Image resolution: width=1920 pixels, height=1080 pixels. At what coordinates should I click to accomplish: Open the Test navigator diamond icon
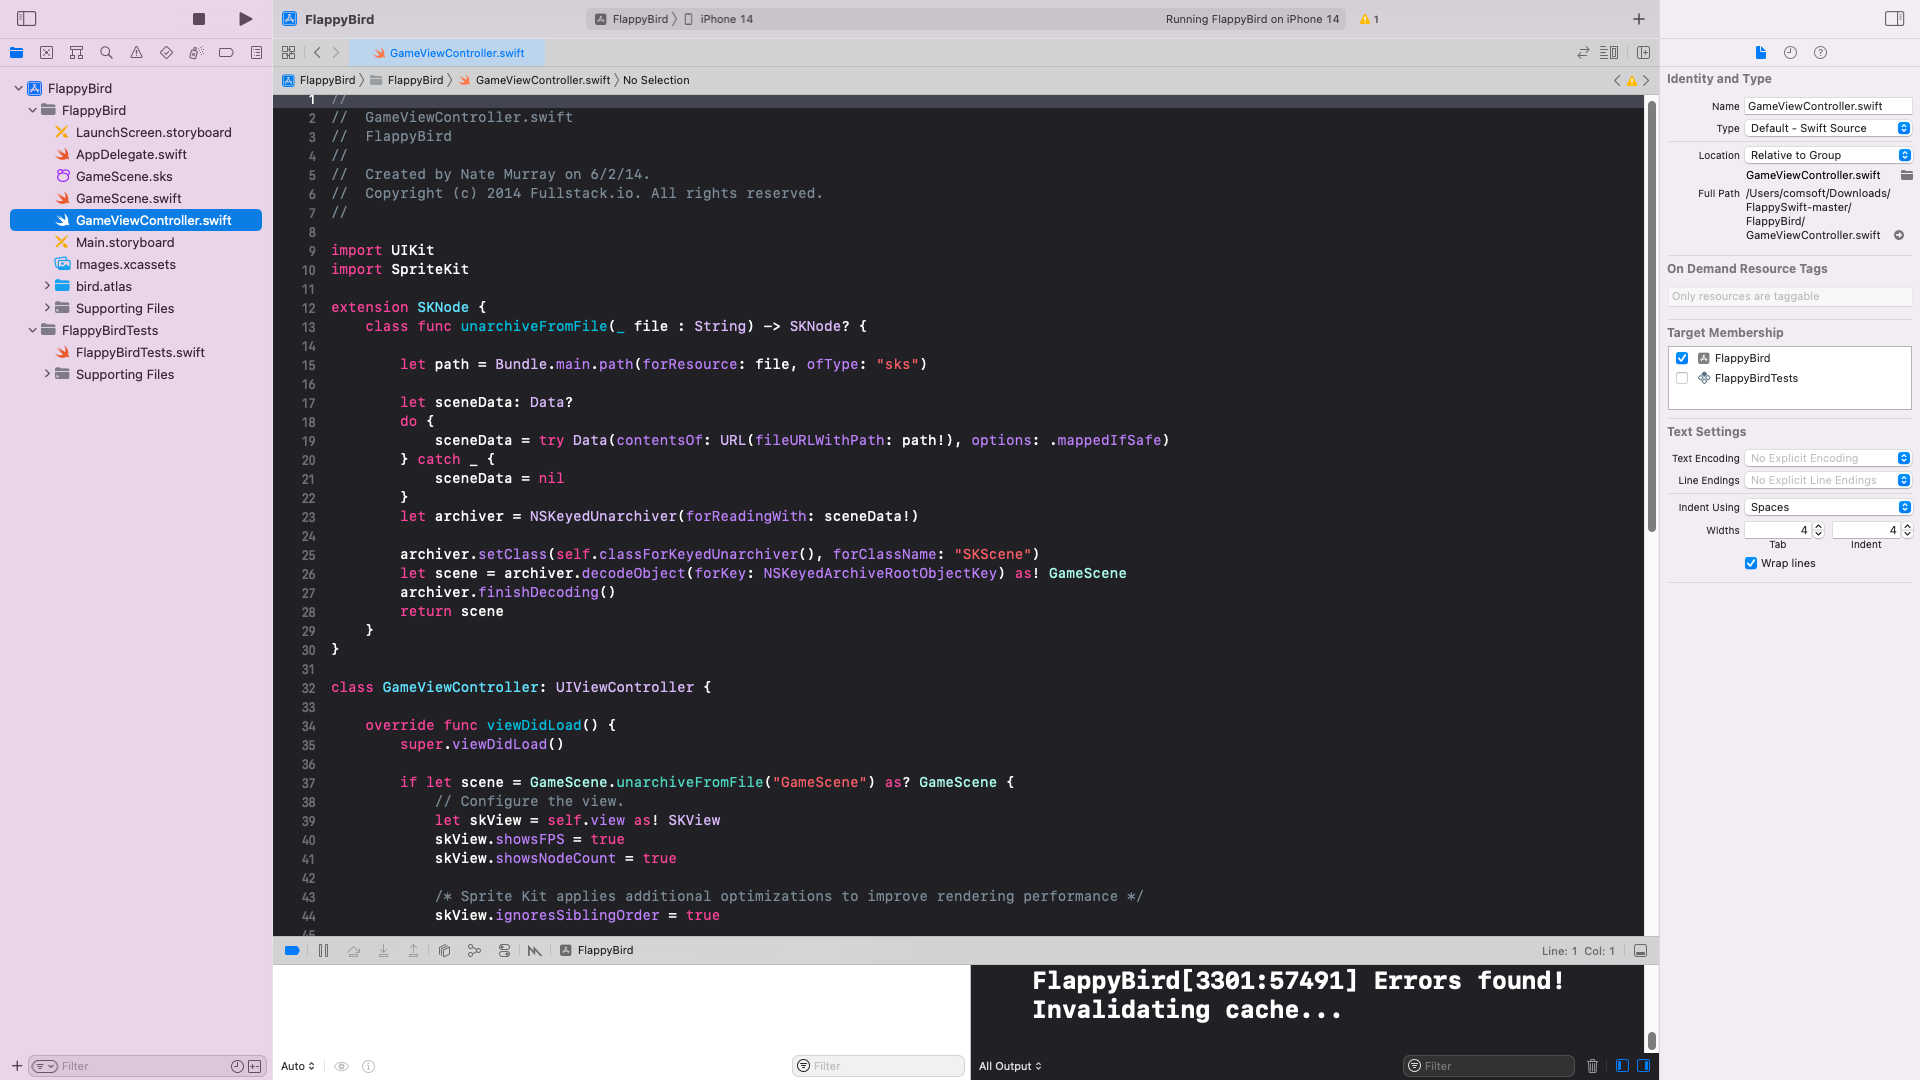click(x=167, y=53)
